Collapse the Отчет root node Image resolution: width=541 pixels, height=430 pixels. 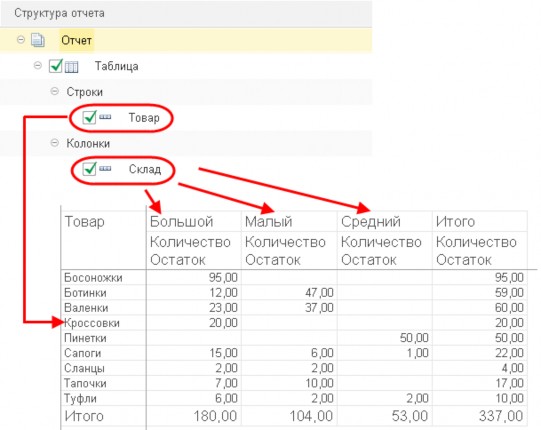pos(21,40)
